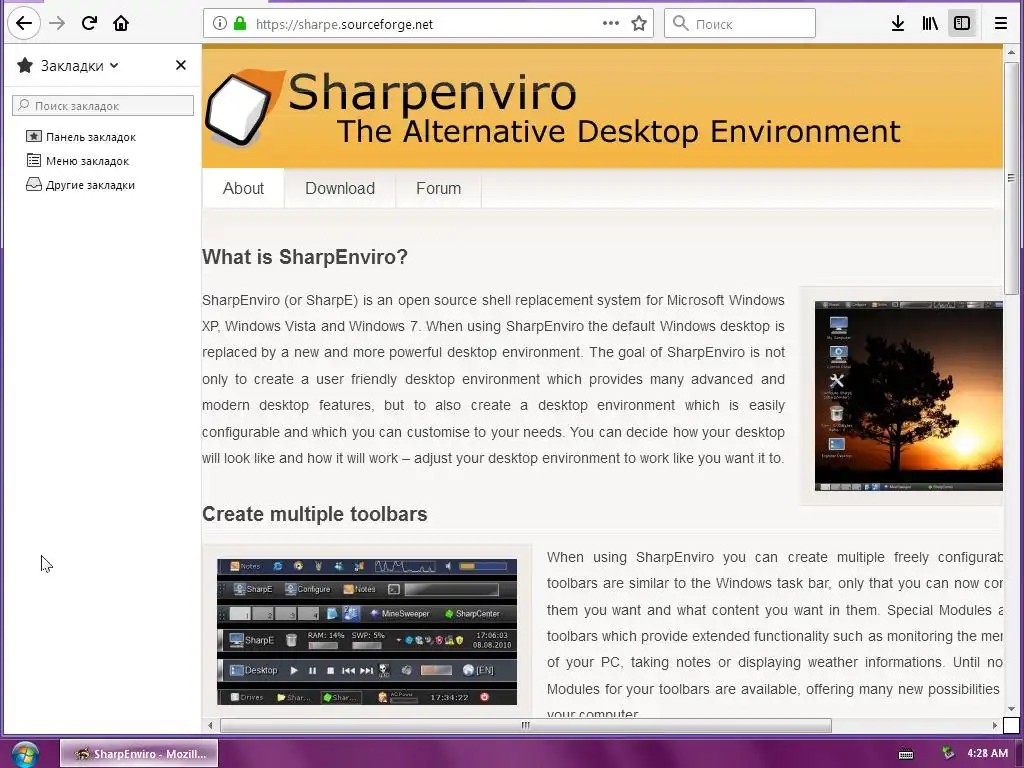Click the horizontal scrollbar right arrow
This screenshot has height=768, width=1024.
click(995, 725)
